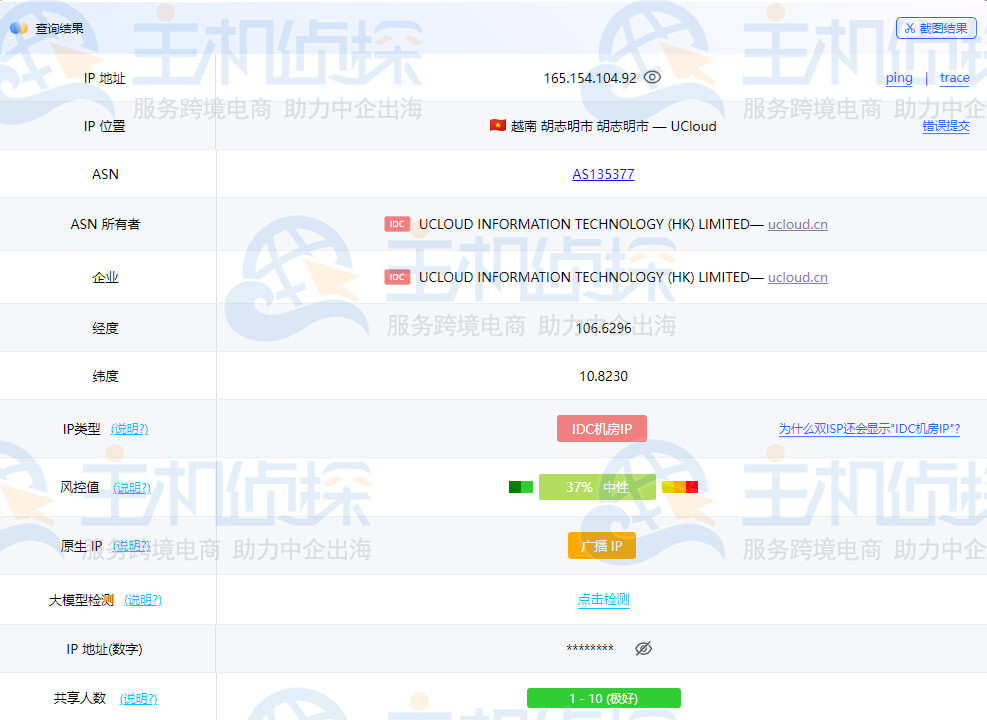Click the IDC badge in 企业 row
The height and width of the screenshot is (720, 987).
[x=397, y=277]
